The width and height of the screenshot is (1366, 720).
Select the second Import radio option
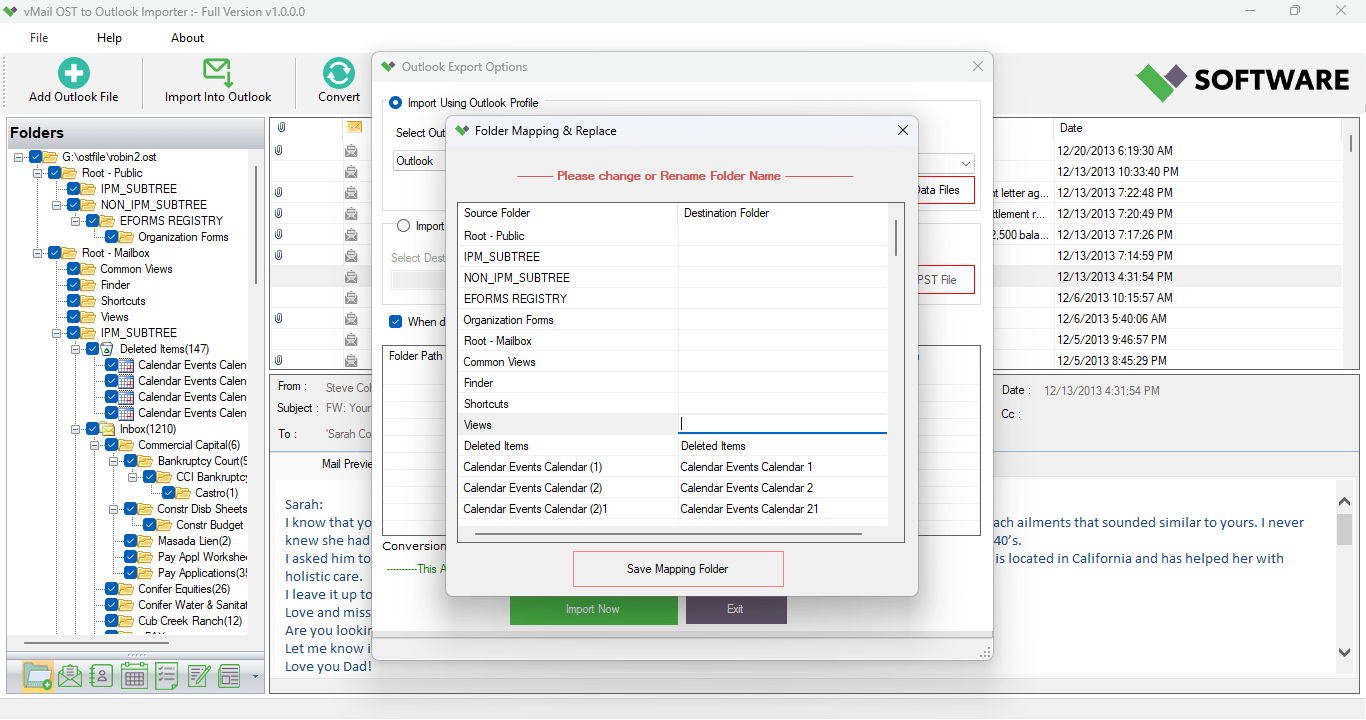click(x=404, y=226)
